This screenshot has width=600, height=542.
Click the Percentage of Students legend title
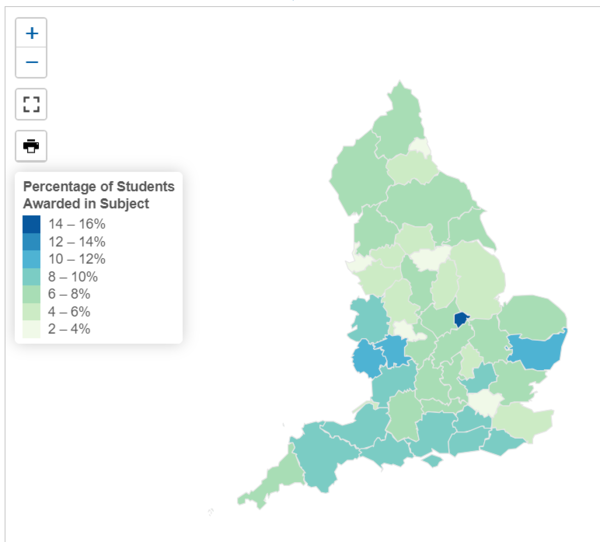pos(99,195)
